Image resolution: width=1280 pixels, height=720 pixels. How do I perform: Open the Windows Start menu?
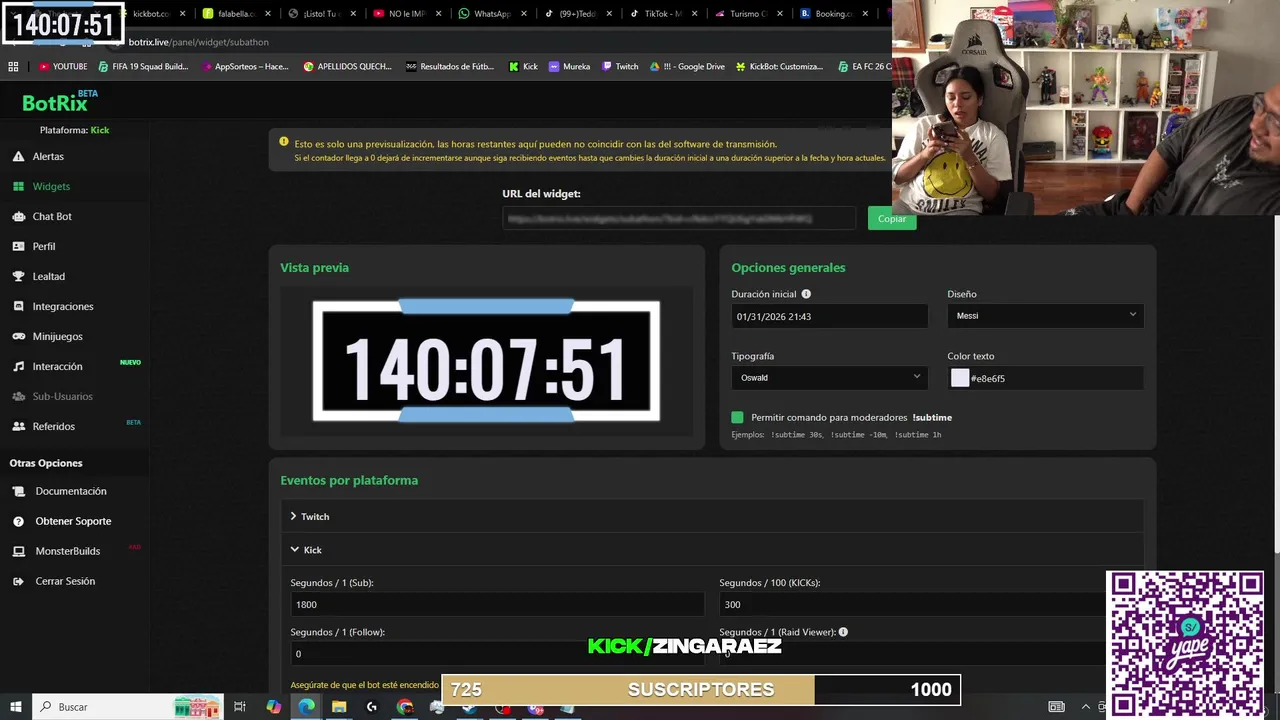pos(16,707)
